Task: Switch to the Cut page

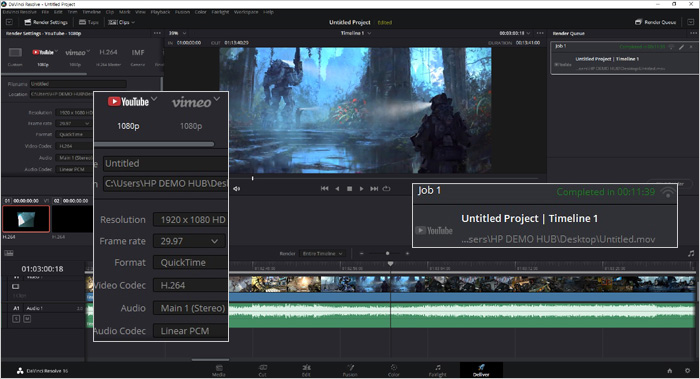Action: (262, 370)
